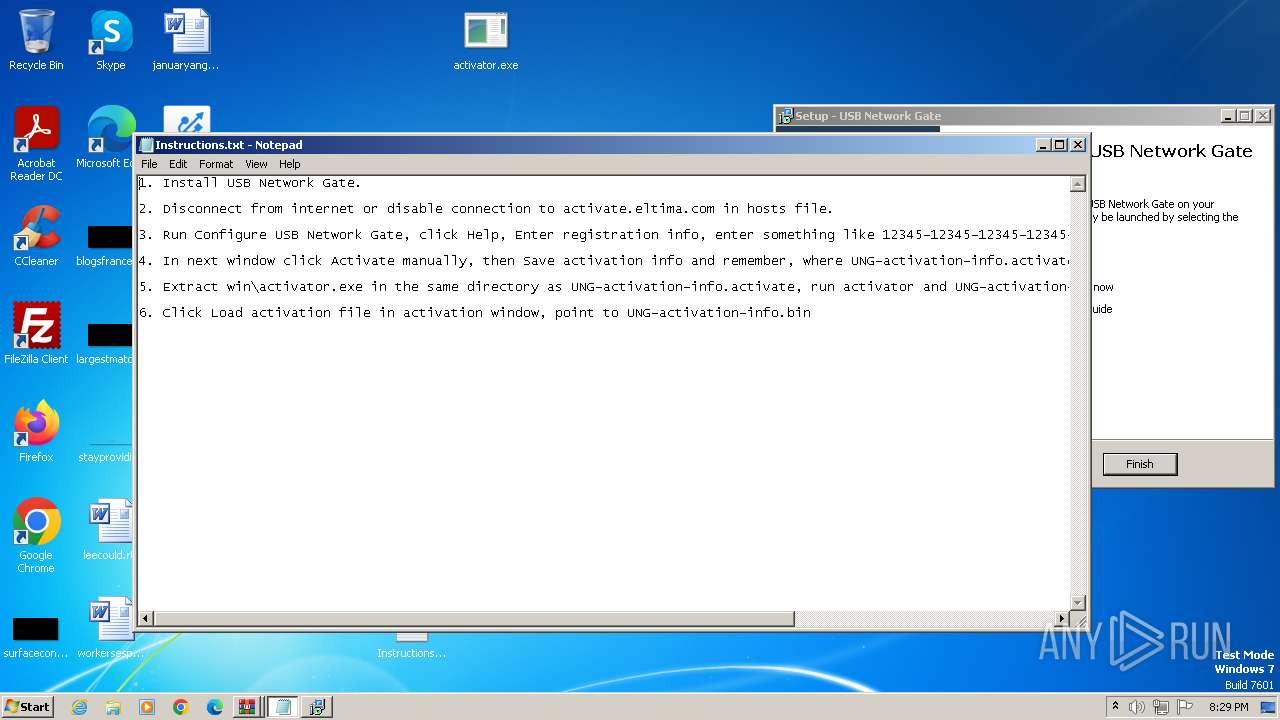Click Notepad horizontal scrollbar left arrow

tap(146, 619)
